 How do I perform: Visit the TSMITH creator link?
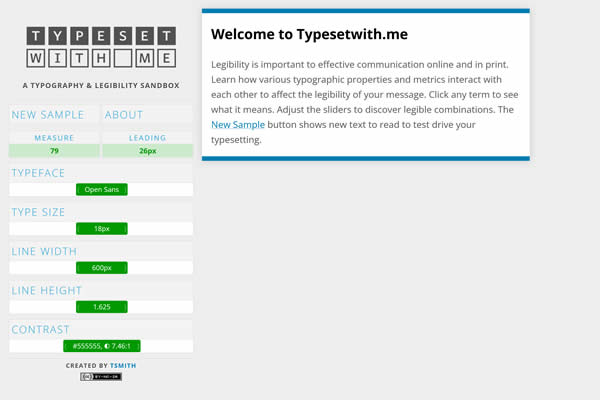tap(123, 366)
